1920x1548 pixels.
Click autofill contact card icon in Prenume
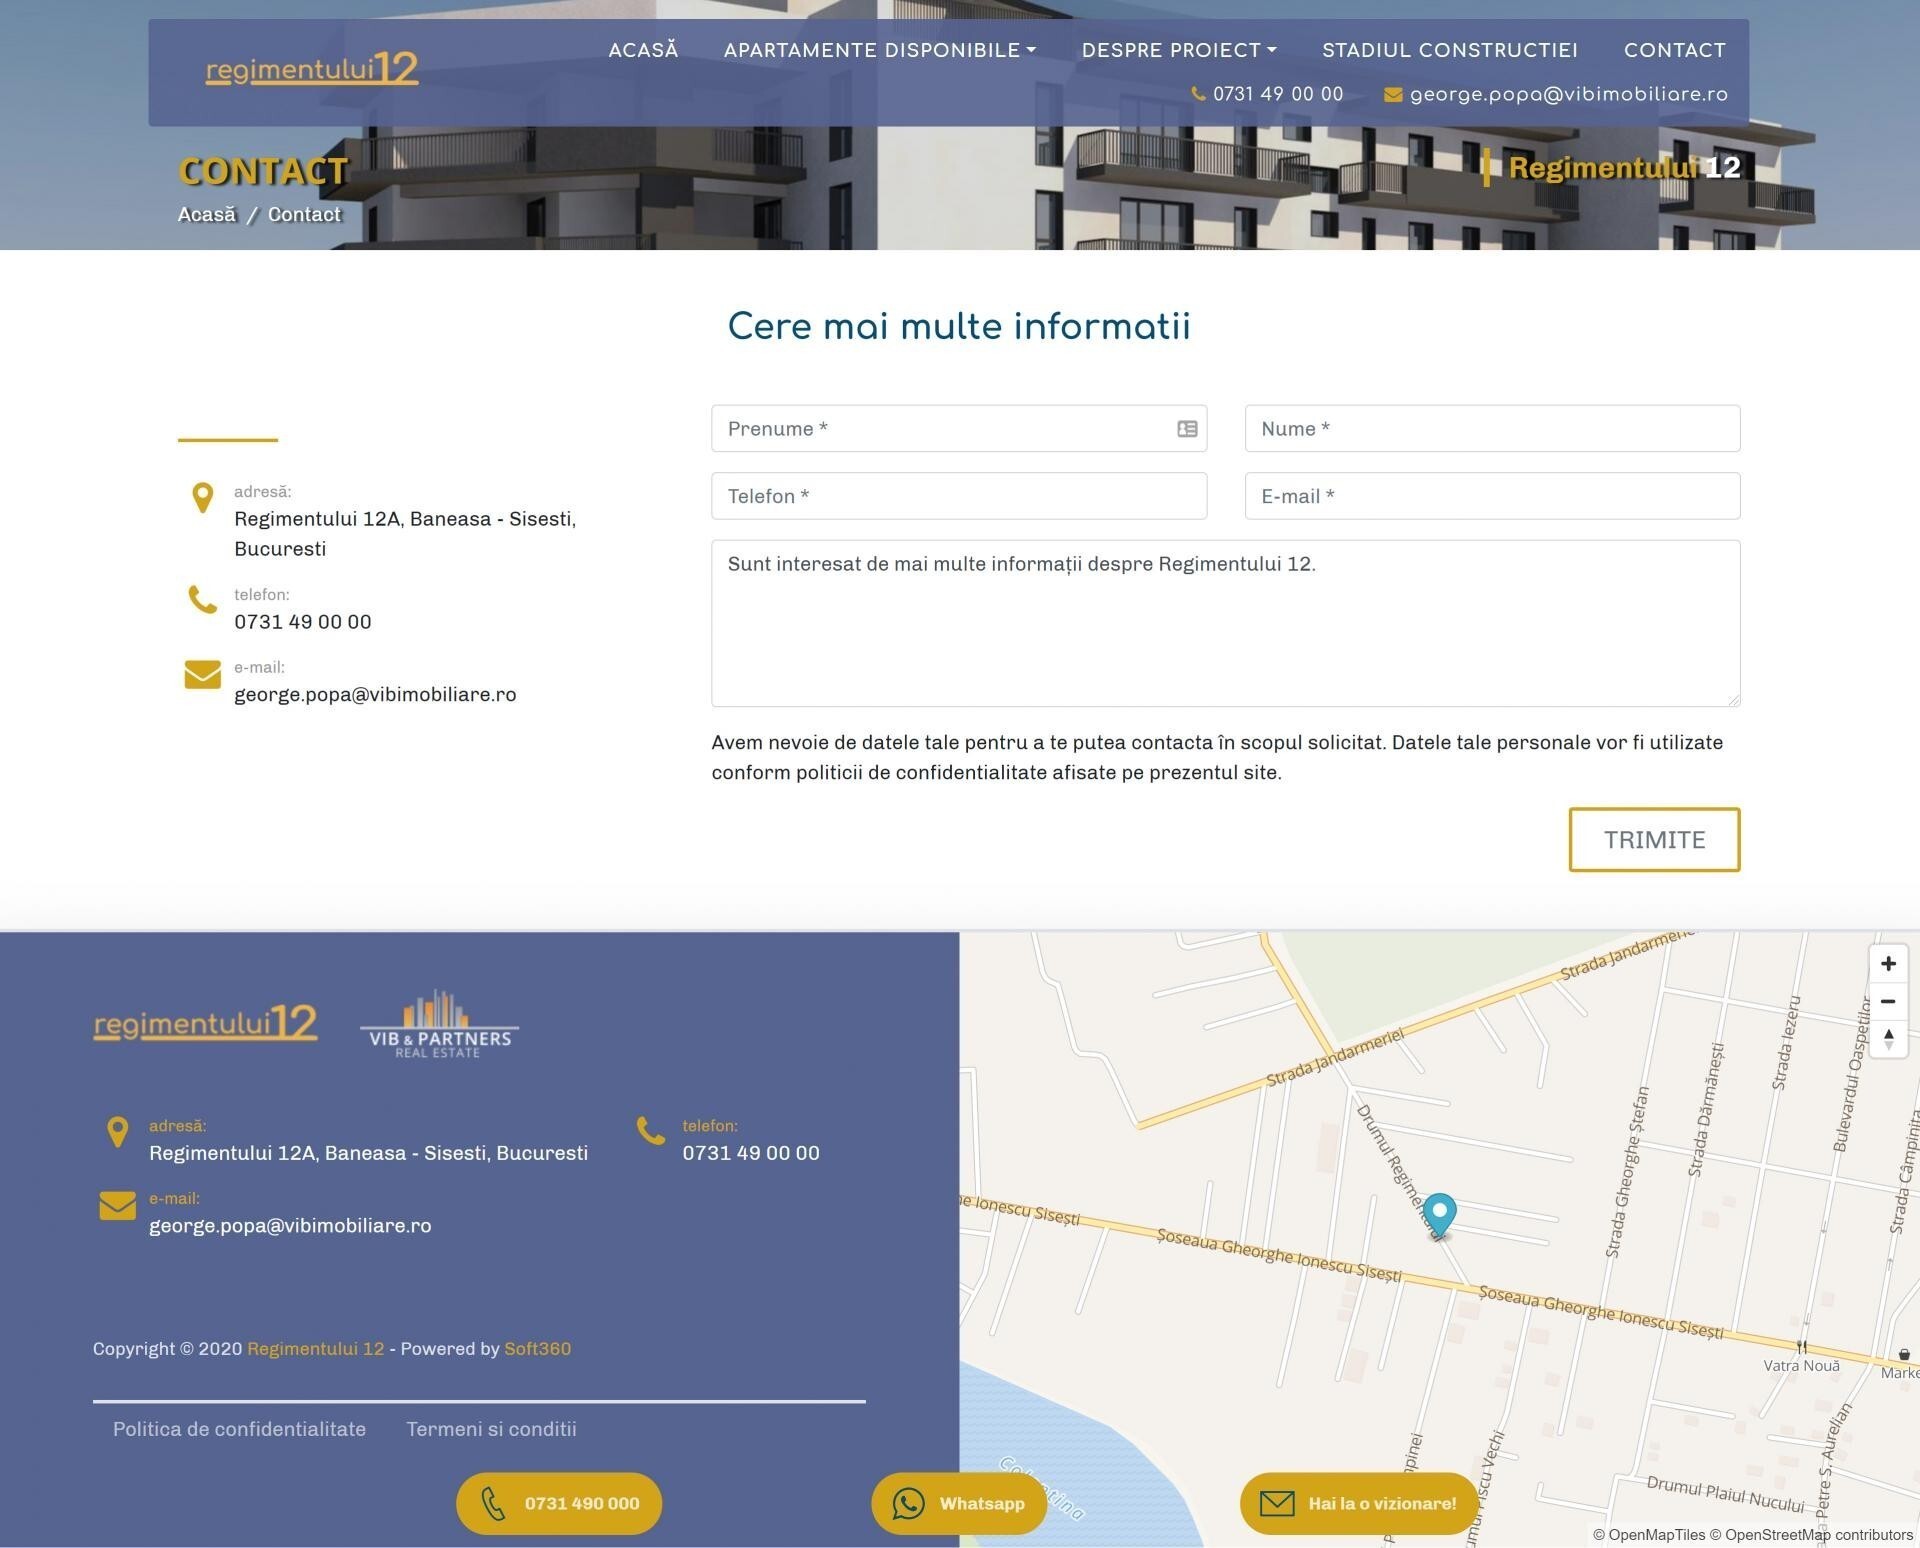(1187, 429)
